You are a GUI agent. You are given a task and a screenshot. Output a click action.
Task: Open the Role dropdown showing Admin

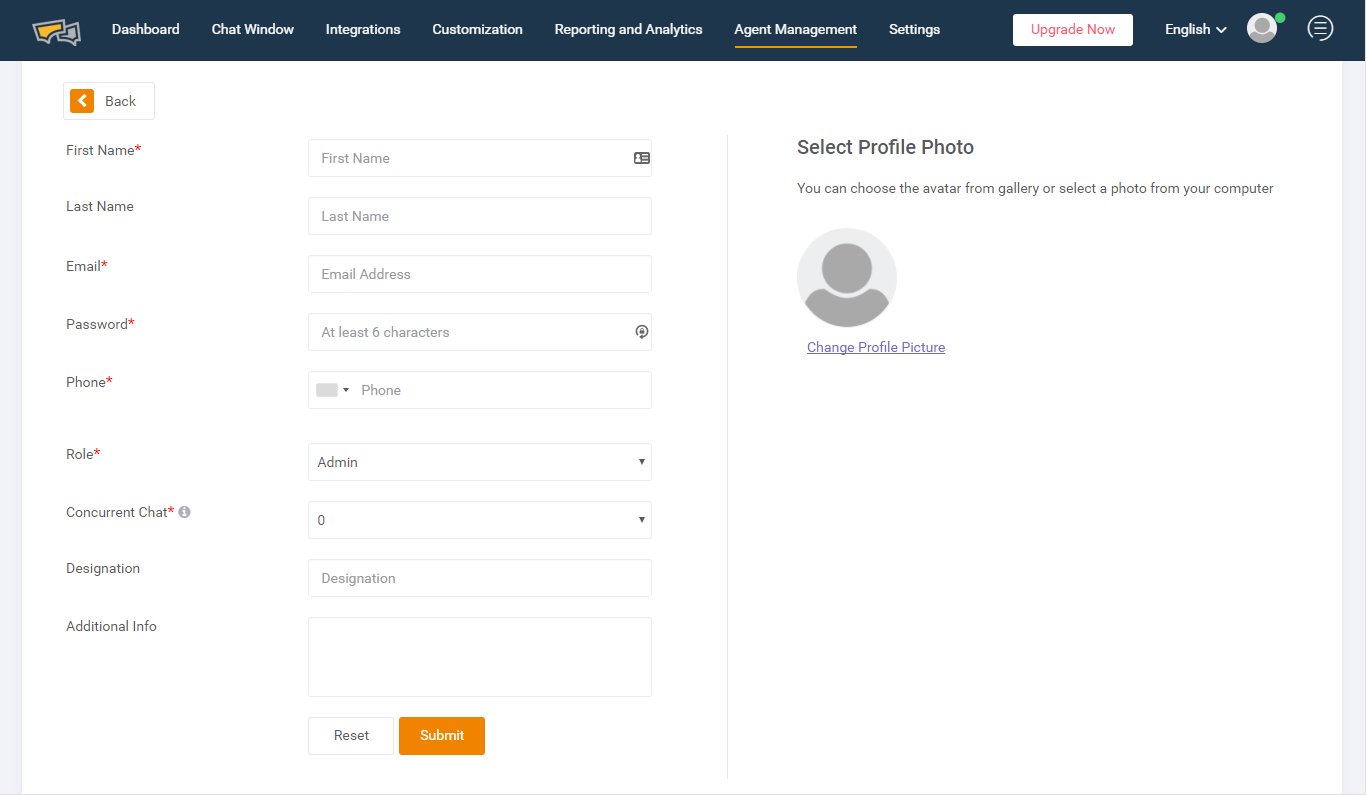[x=480, y=462]
